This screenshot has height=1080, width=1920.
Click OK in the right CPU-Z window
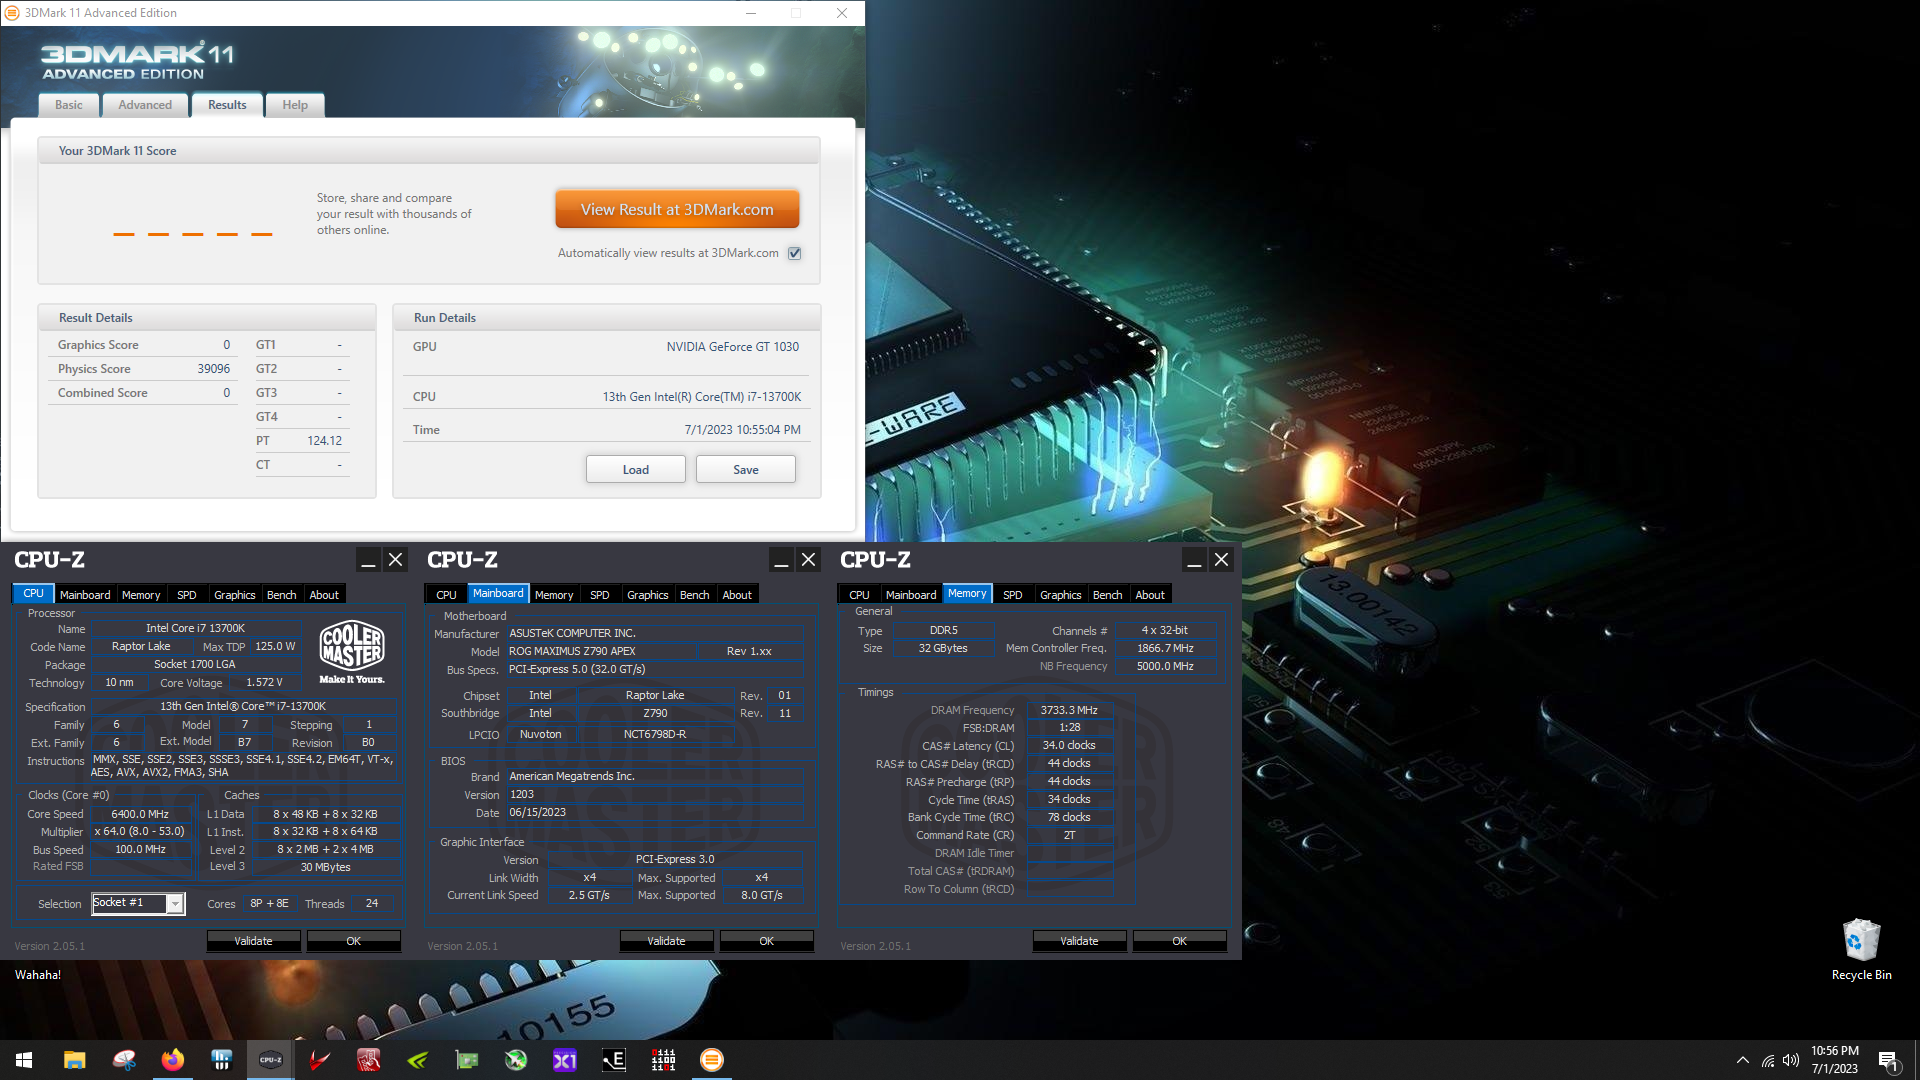point(1180,941)
